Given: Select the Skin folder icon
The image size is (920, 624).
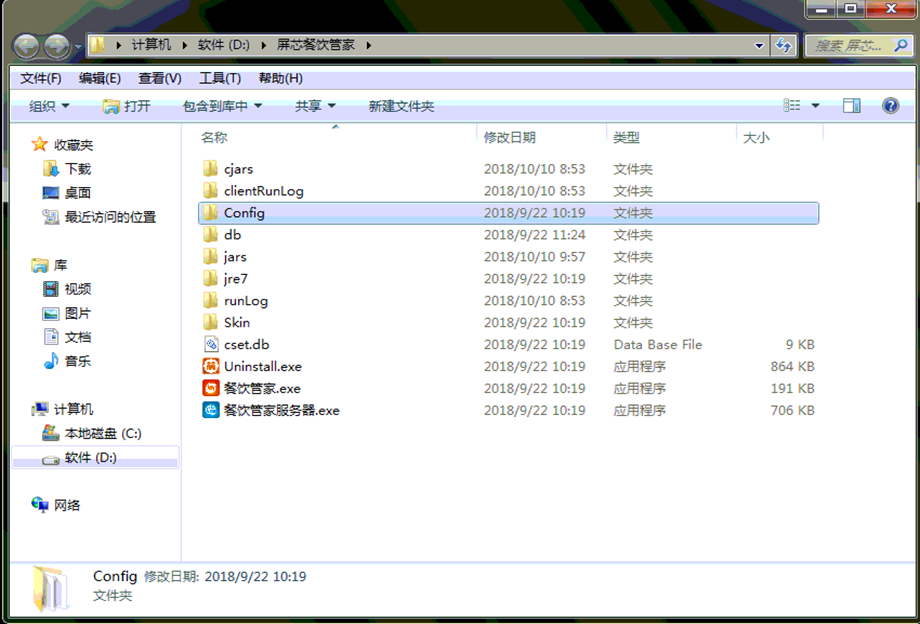Looking at the screenshot, I should coord(211,323).
